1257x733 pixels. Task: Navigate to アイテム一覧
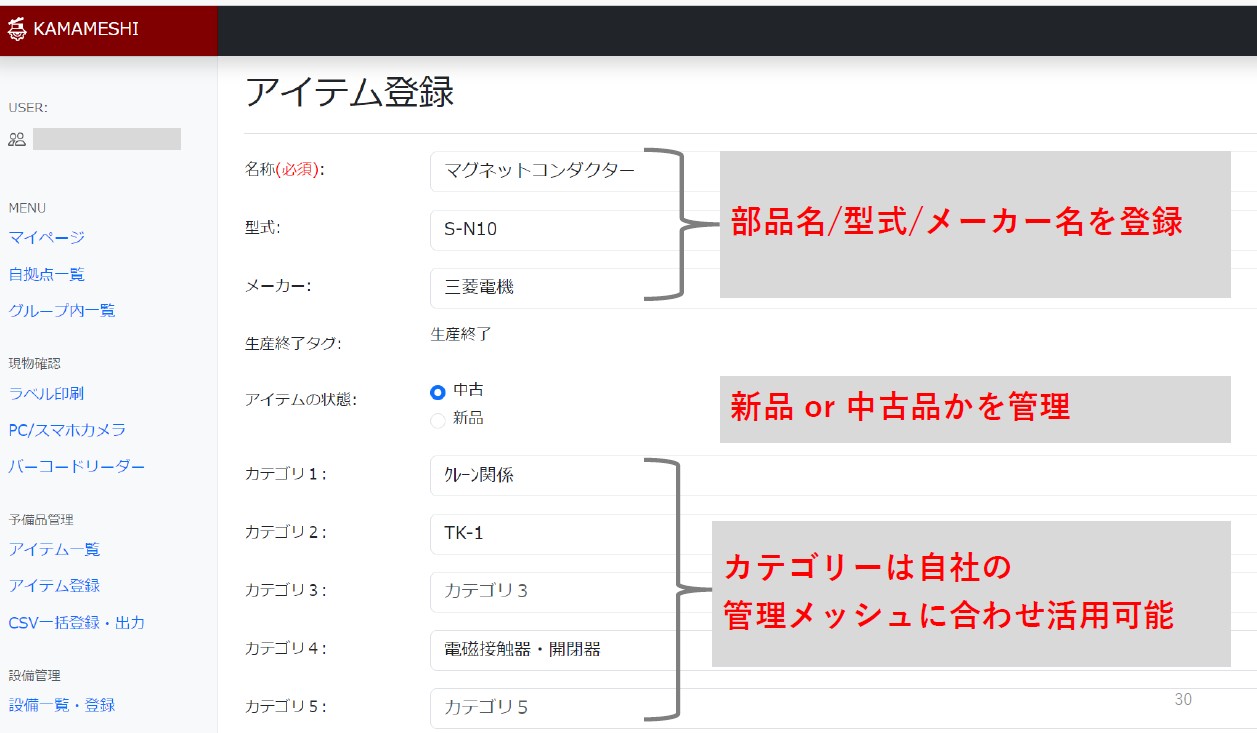(x=54, y=549)
